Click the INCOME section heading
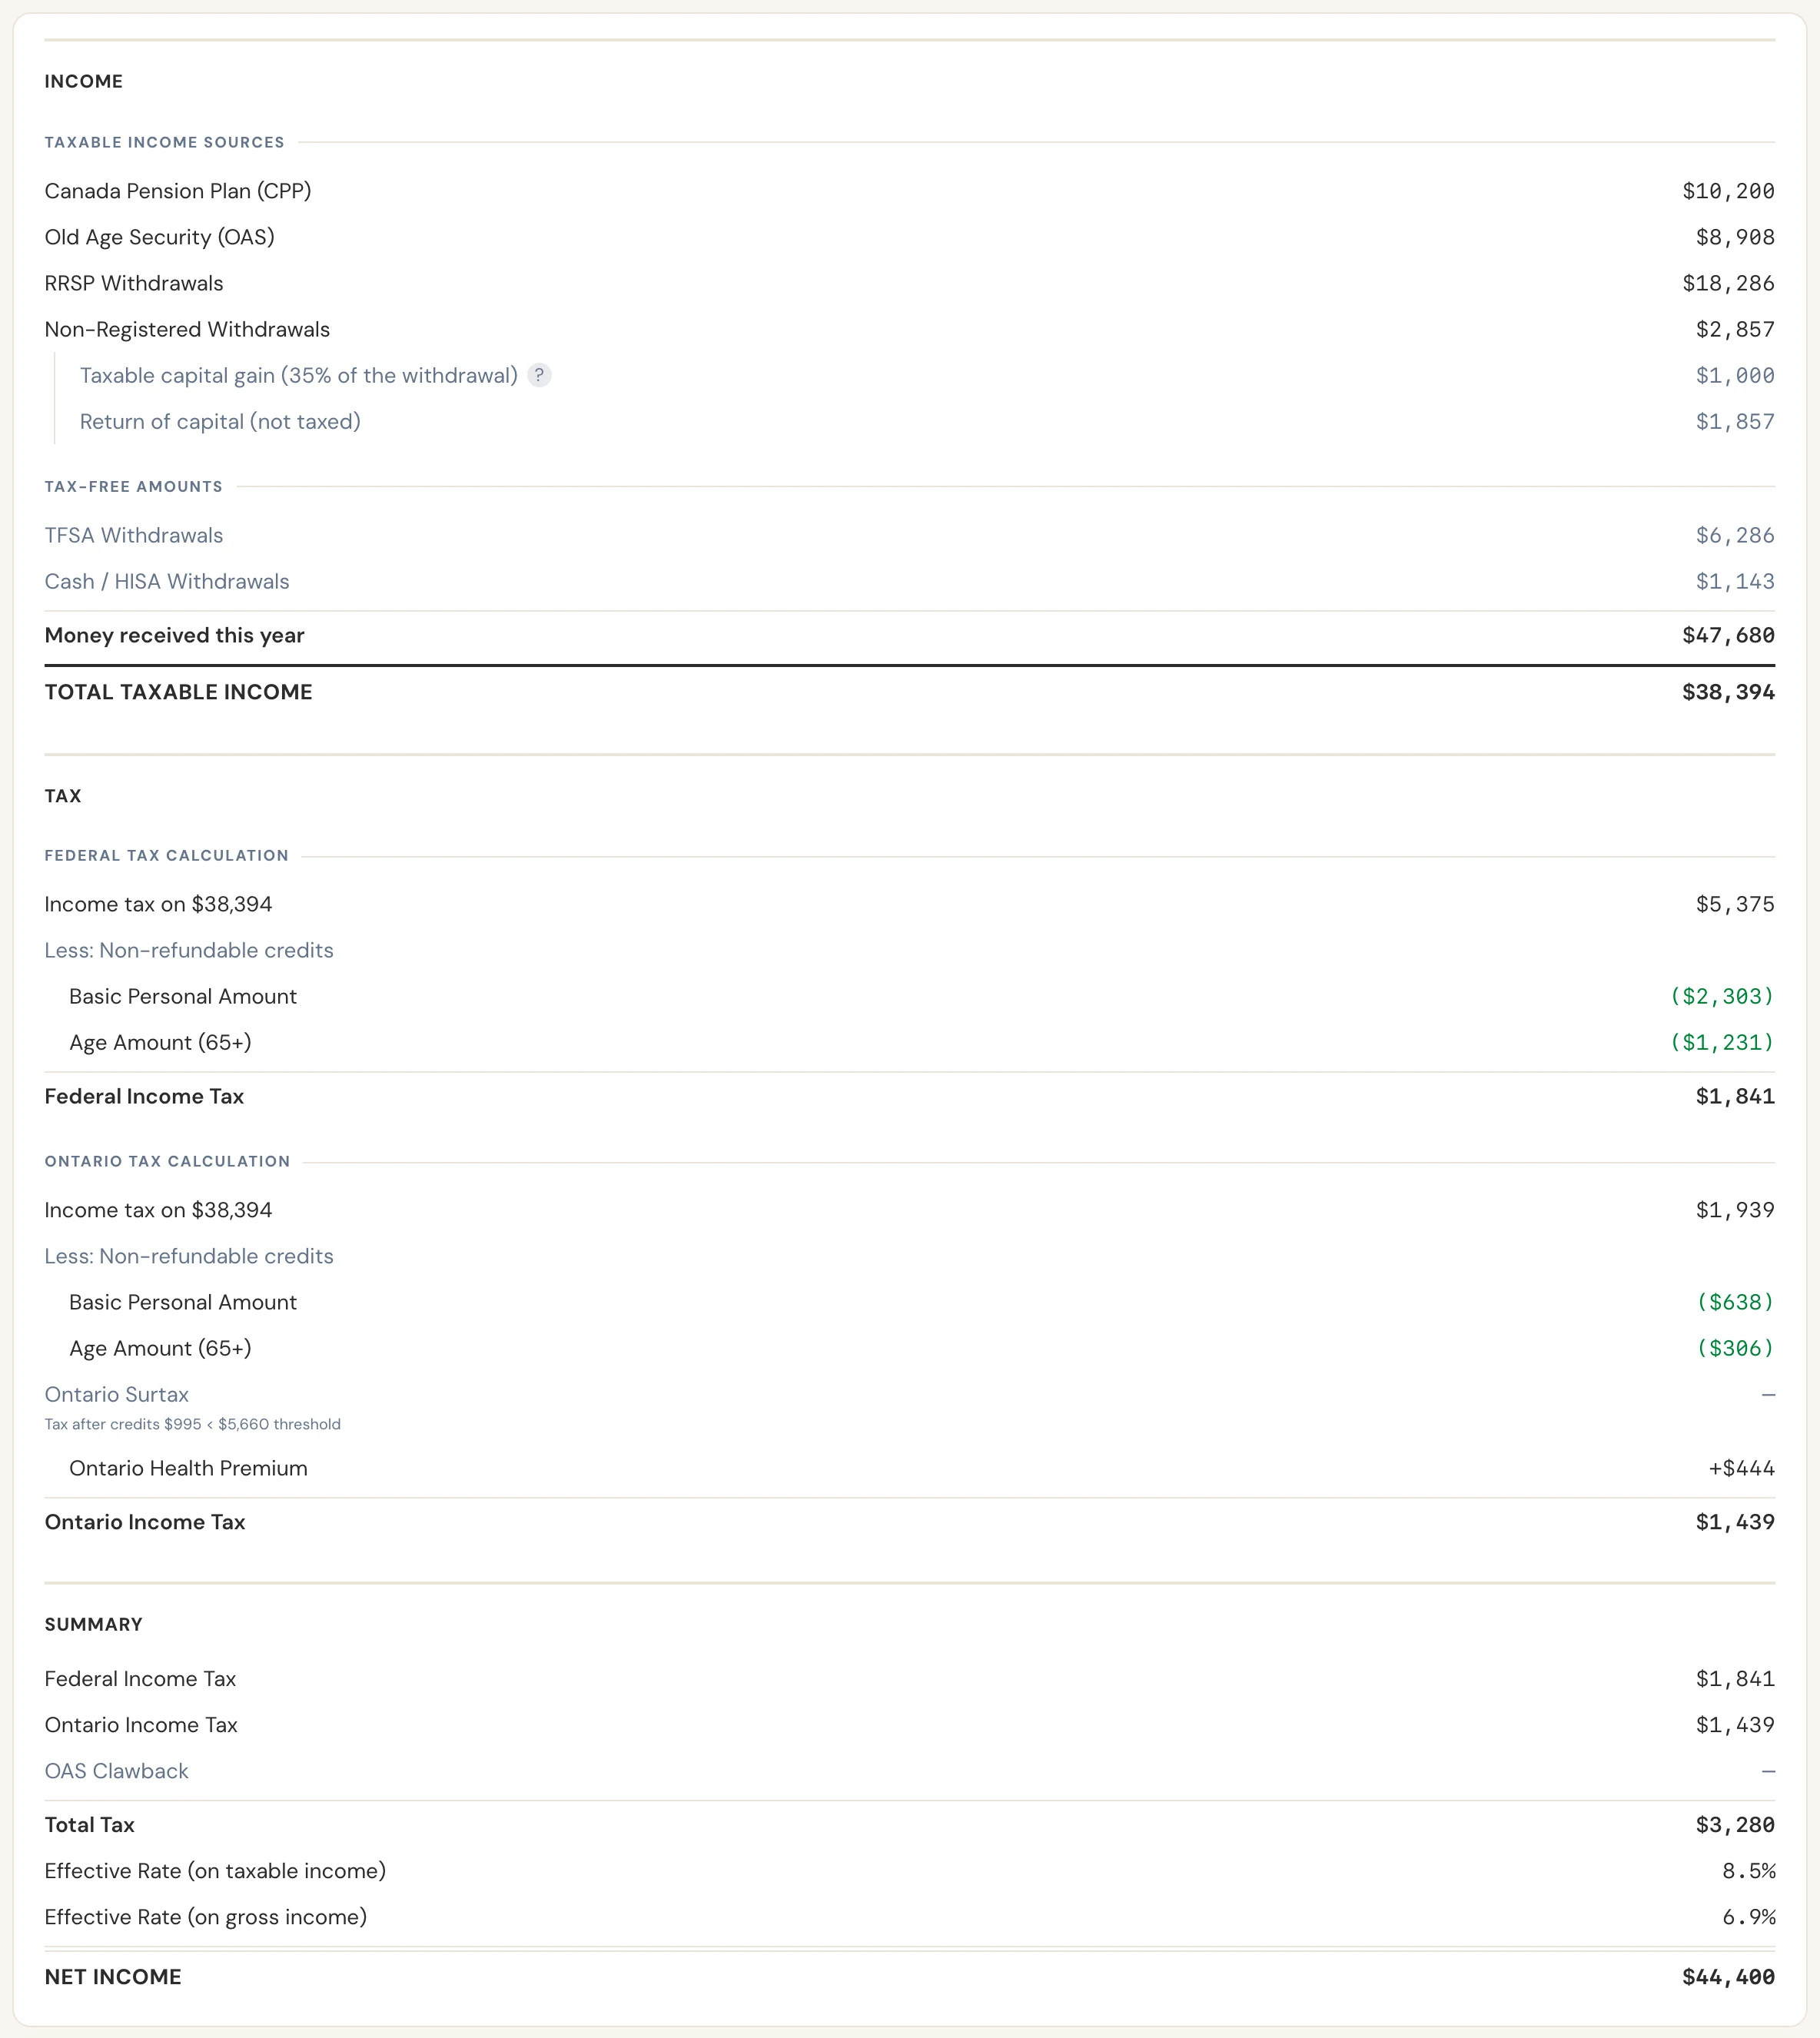The image size is (1820, 2038). [x=84, y=81]
